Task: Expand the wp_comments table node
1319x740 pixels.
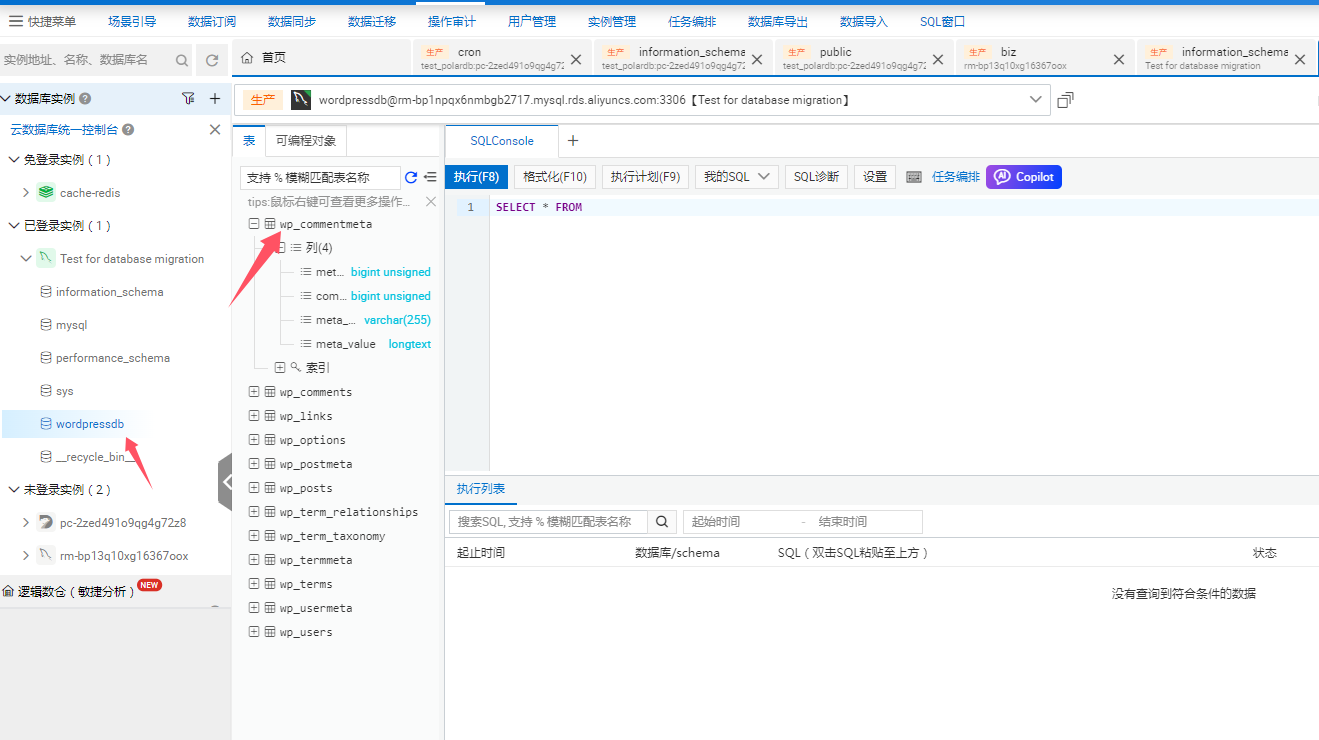Action: tap(254, 392)
